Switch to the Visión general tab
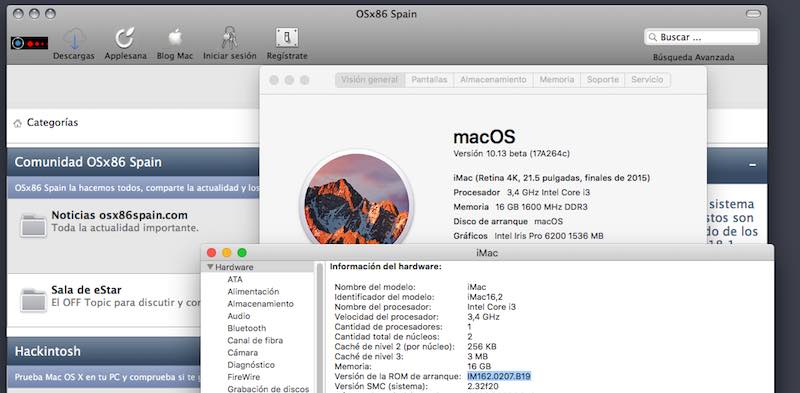This screenshot has width=800, height=393. (370, 80)
